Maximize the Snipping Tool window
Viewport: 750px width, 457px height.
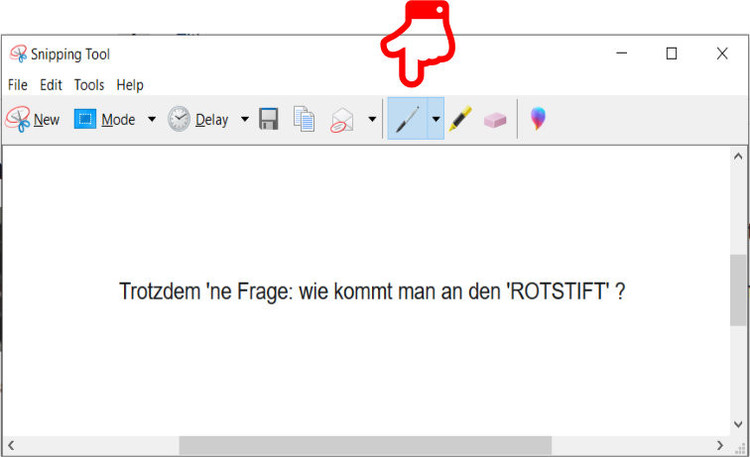click(672, 53)
